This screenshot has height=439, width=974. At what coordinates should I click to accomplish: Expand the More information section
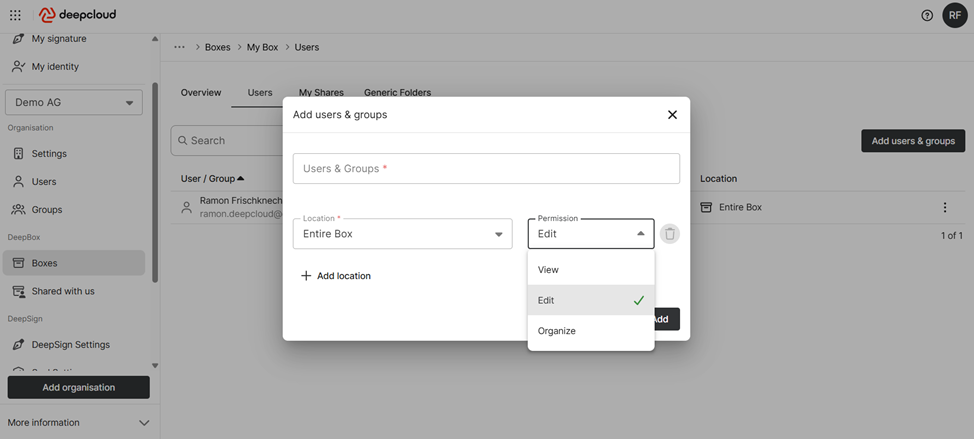tap(79, 422)
